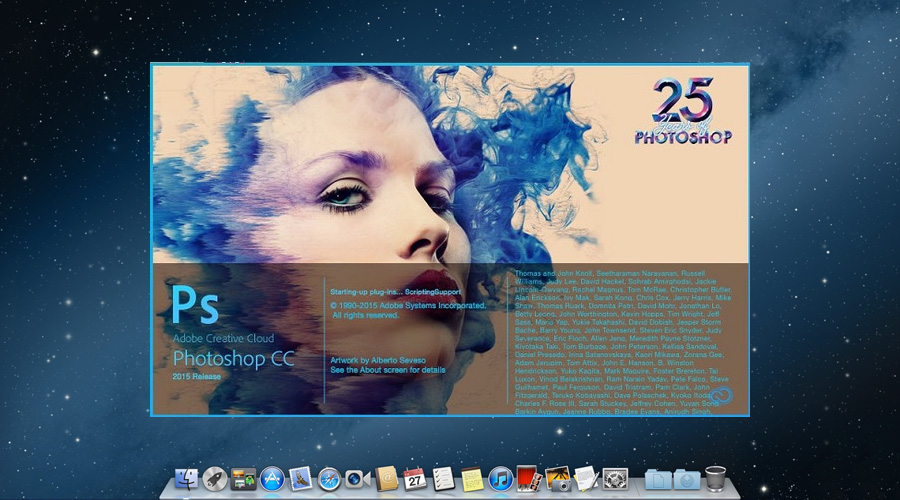Open Calendar icon showing 27
Image resolution: width=900 pixels, height=500 pixels.
pos(414,479)
